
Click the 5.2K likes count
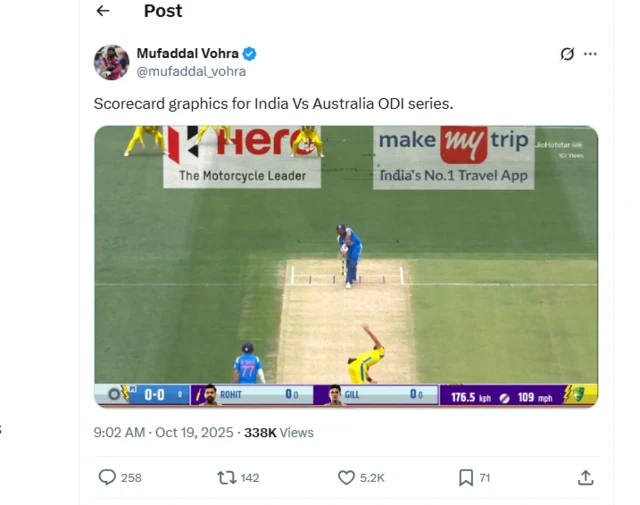pos(372,478)
